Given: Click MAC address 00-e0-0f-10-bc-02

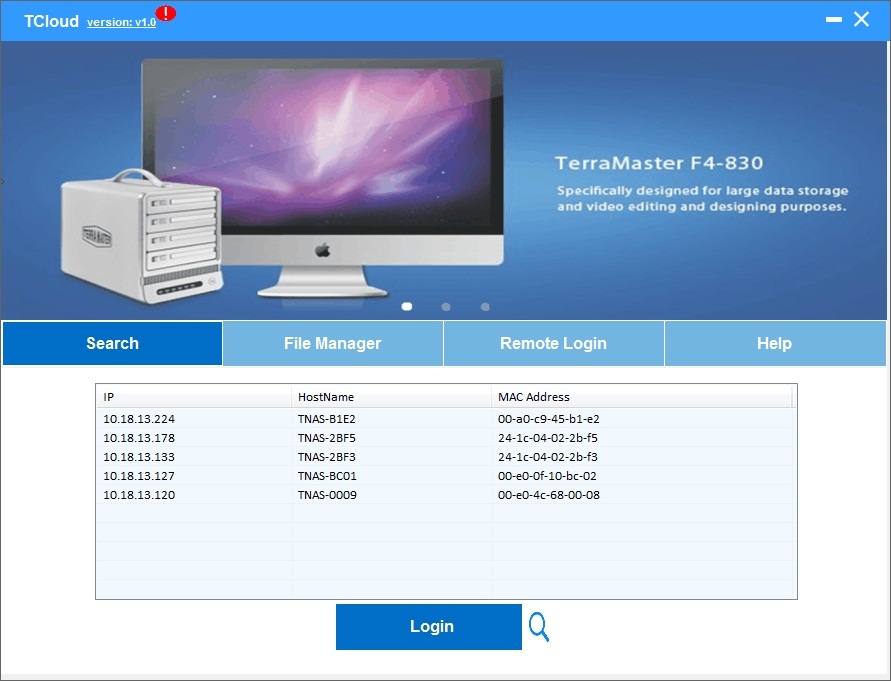Looking at the screenshot, I should click(x=547, y=476).
